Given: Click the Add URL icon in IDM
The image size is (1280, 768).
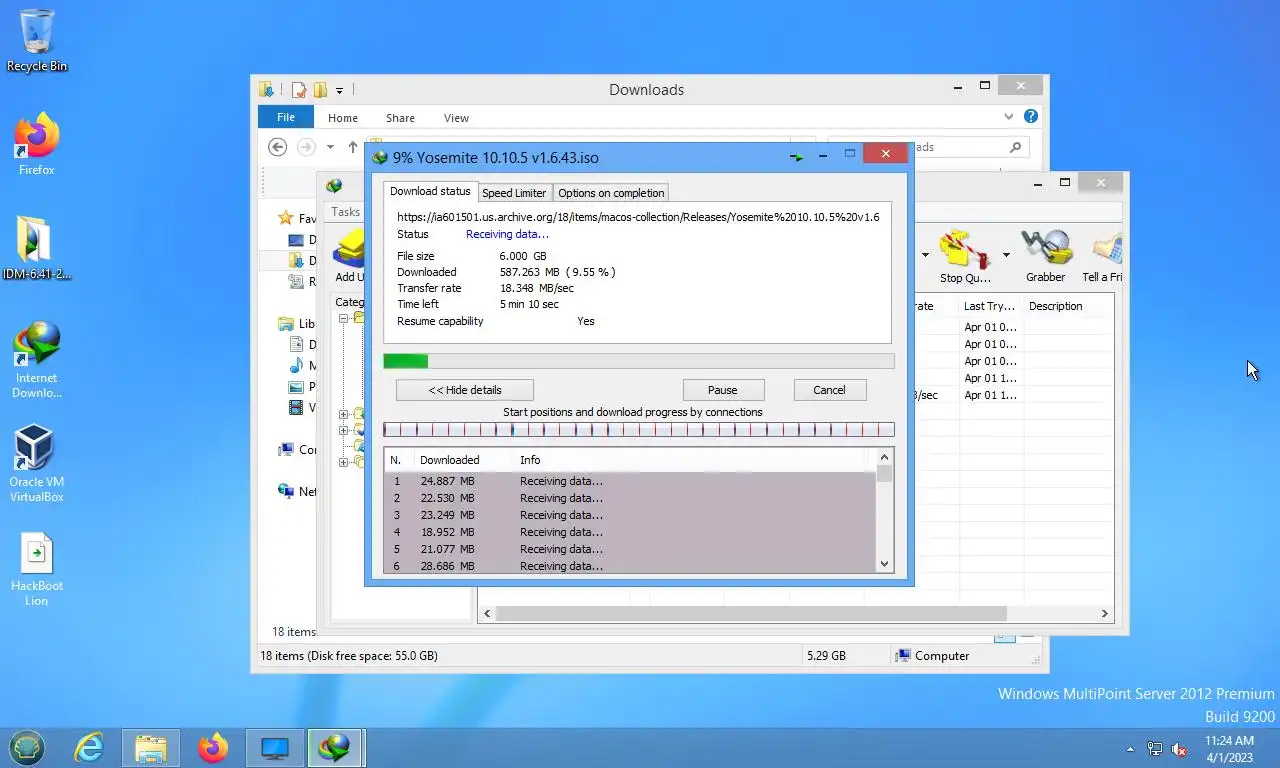Looking at the screenshot, I should (x=350, y=250).
